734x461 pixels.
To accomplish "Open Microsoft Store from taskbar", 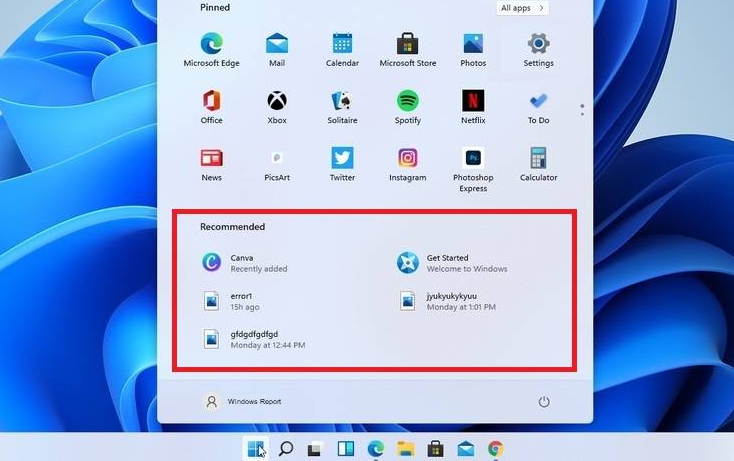I will (x=435, y=449).
